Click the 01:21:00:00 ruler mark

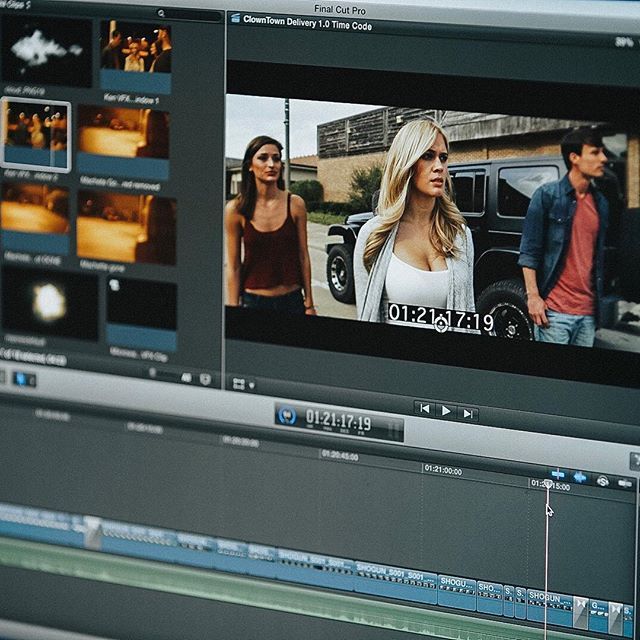(x=443, y=471)
